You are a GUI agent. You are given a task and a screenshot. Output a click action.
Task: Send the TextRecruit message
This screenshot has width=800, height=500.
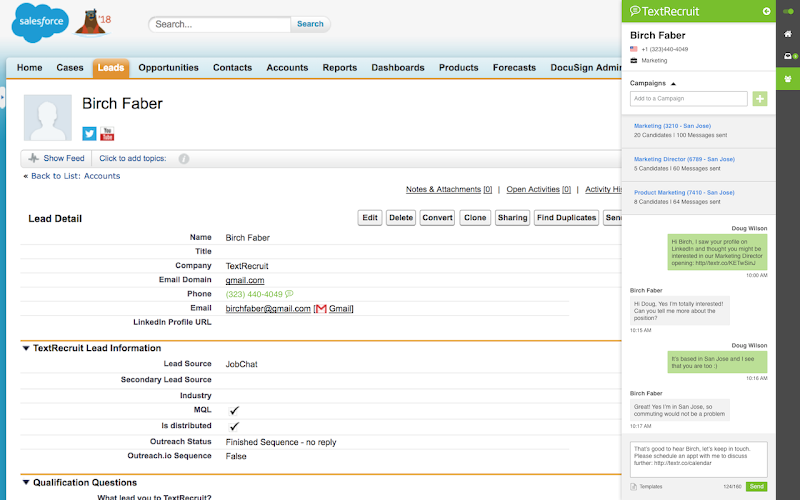click(757, 487)
